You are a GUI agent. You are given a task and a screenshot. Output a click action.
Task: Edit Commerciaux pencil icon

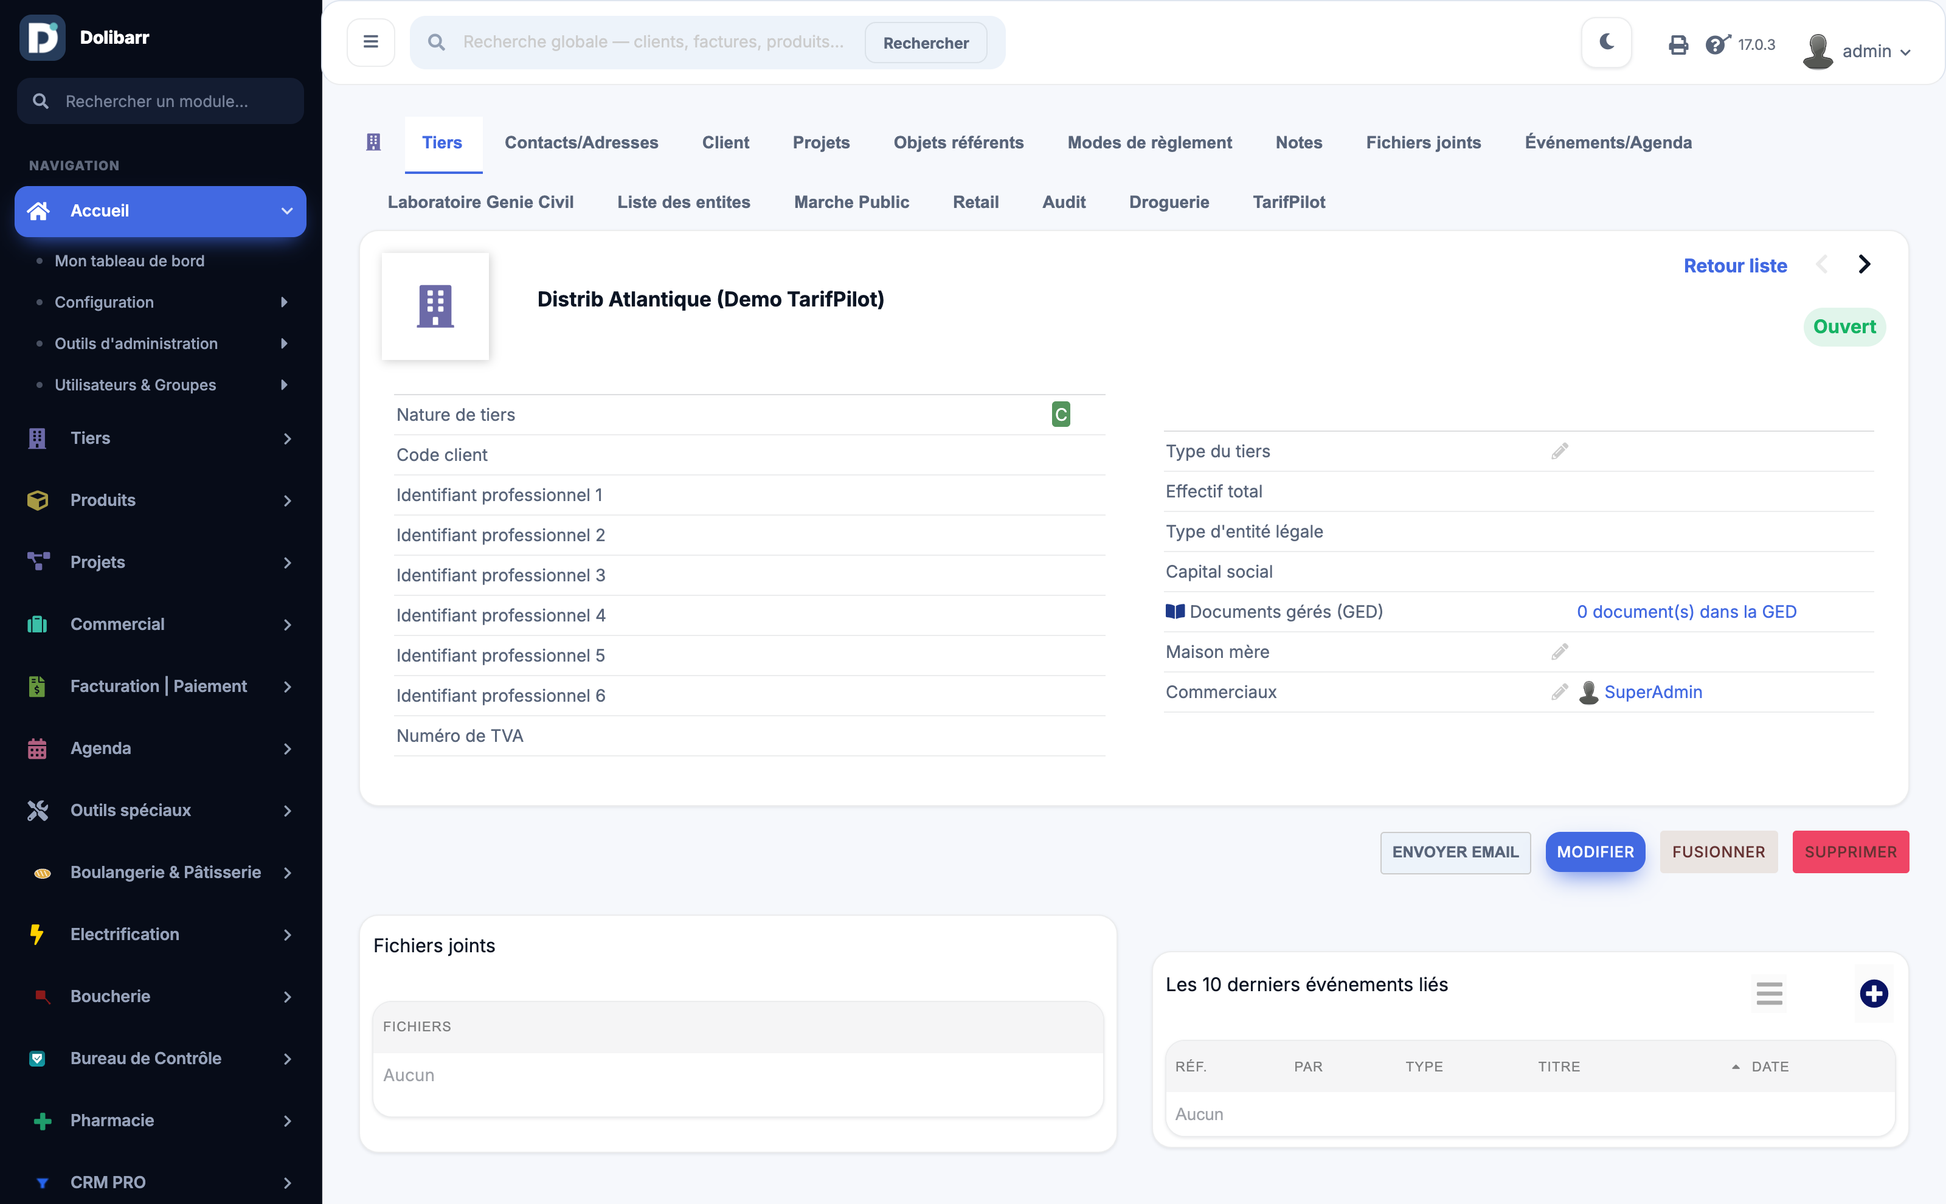1559,692
